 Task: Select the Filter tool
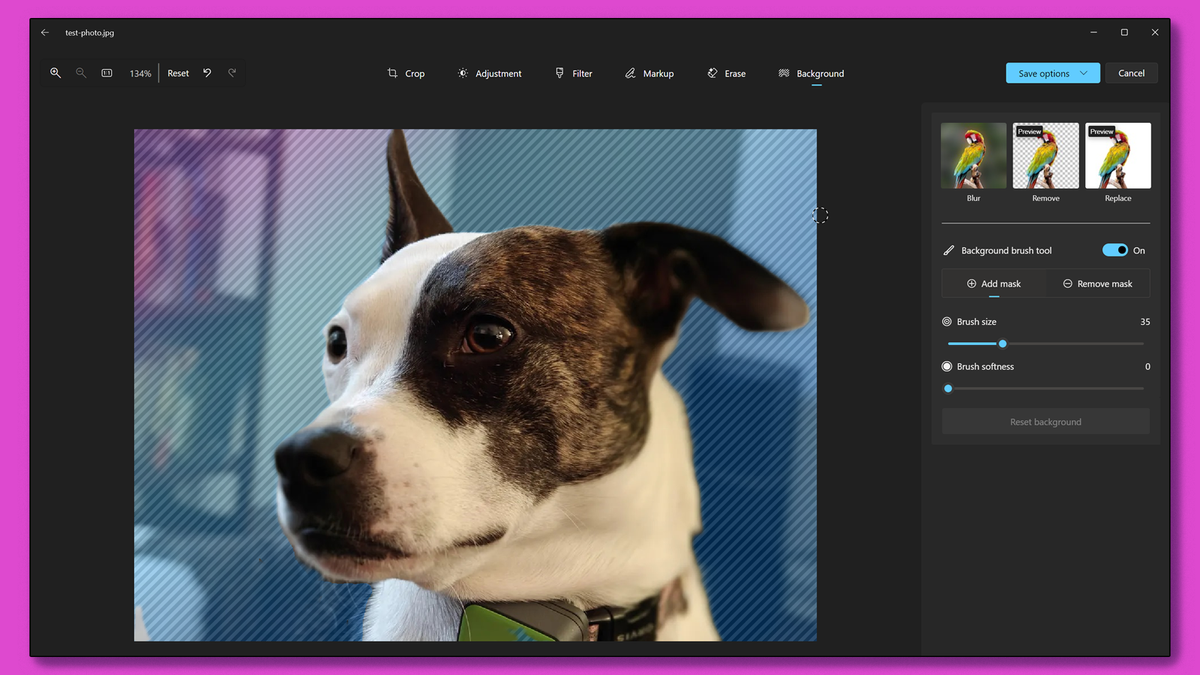pos(573,73)
